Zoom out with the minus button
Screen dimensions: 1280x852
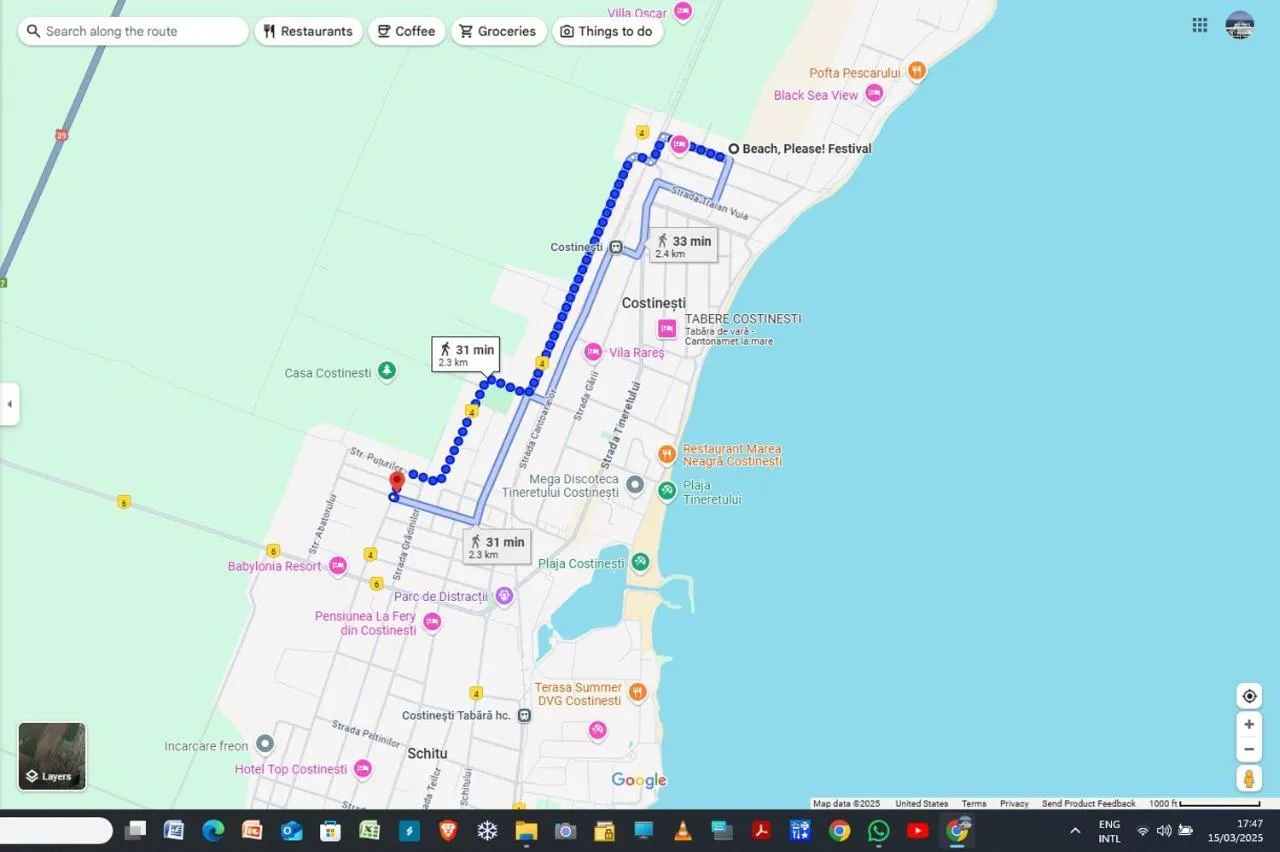tap(1249, 749)
